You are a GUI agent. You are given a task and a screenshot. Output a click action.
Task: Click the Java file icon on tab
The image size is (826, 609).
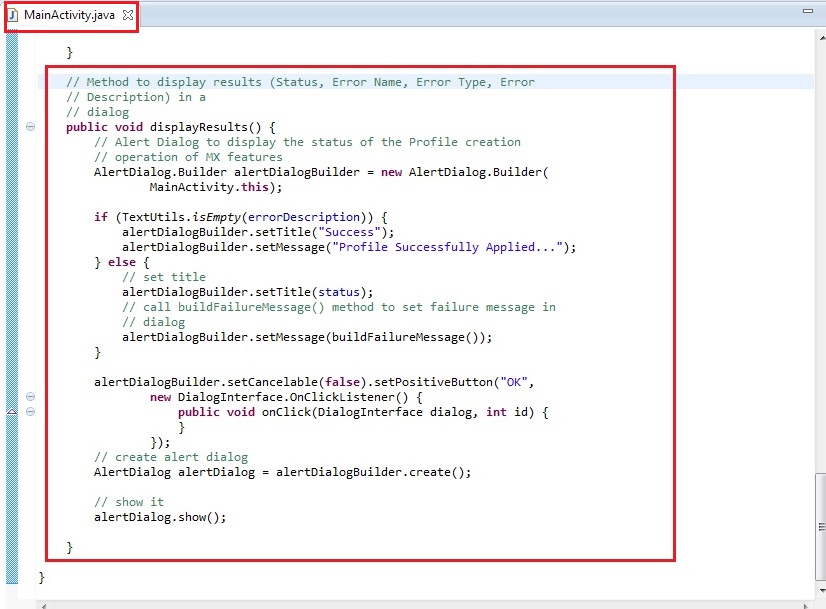point(13,16)
